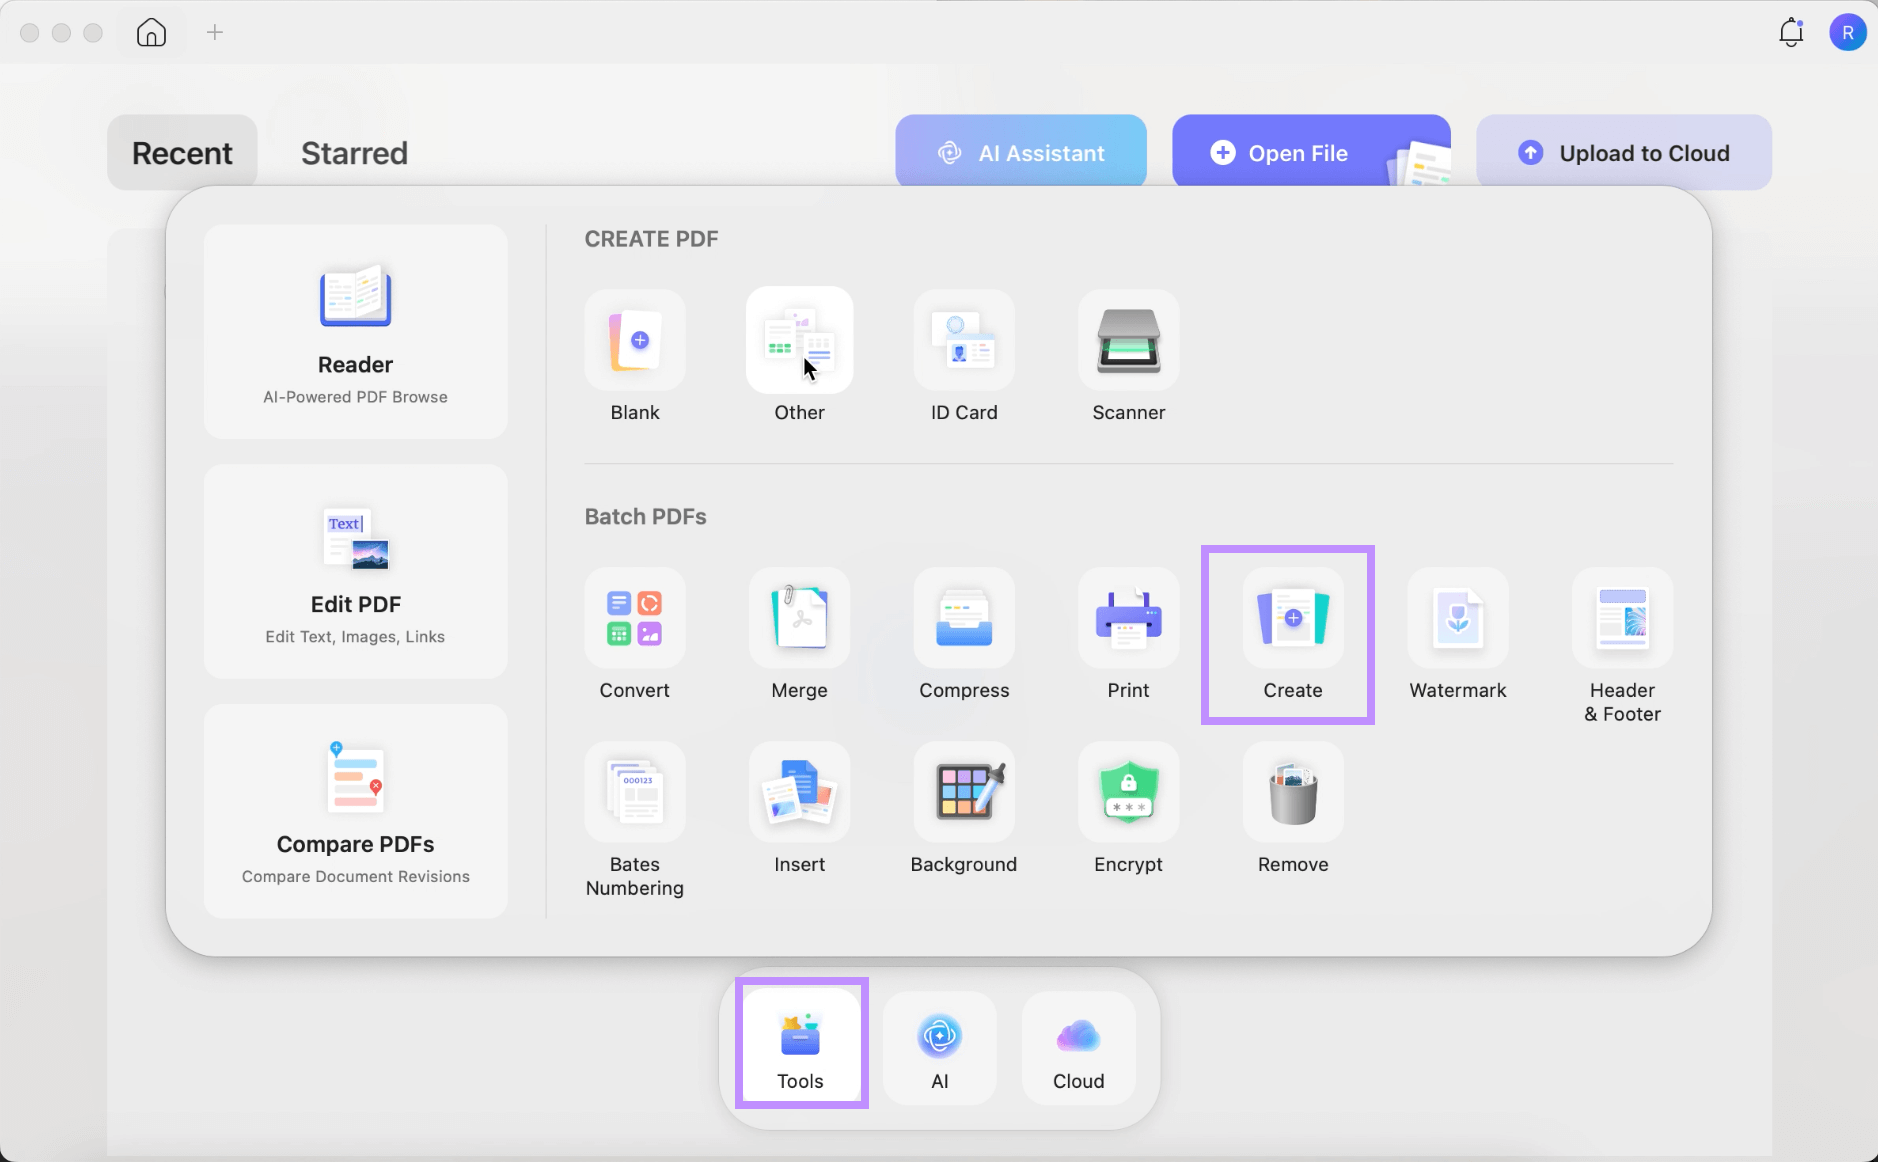Switch to the Starred tab
The width and height of the screenshot is (1878, 1162).
click(x=354, y=153)
